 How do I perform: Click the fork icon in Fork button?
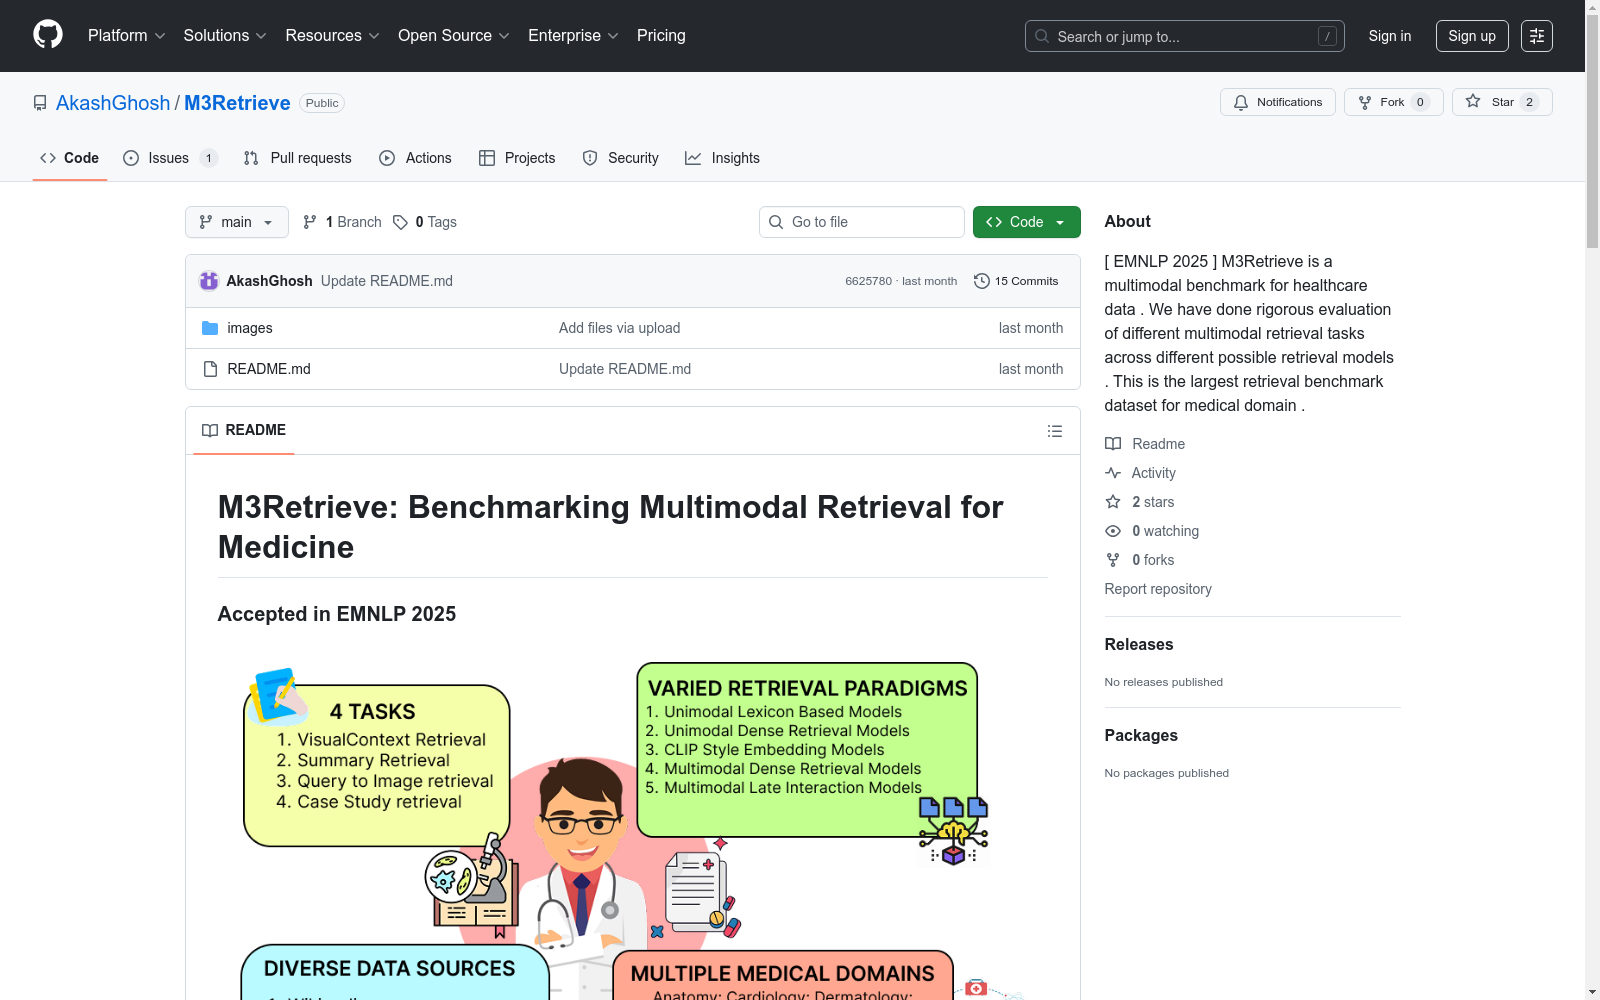1365,102
